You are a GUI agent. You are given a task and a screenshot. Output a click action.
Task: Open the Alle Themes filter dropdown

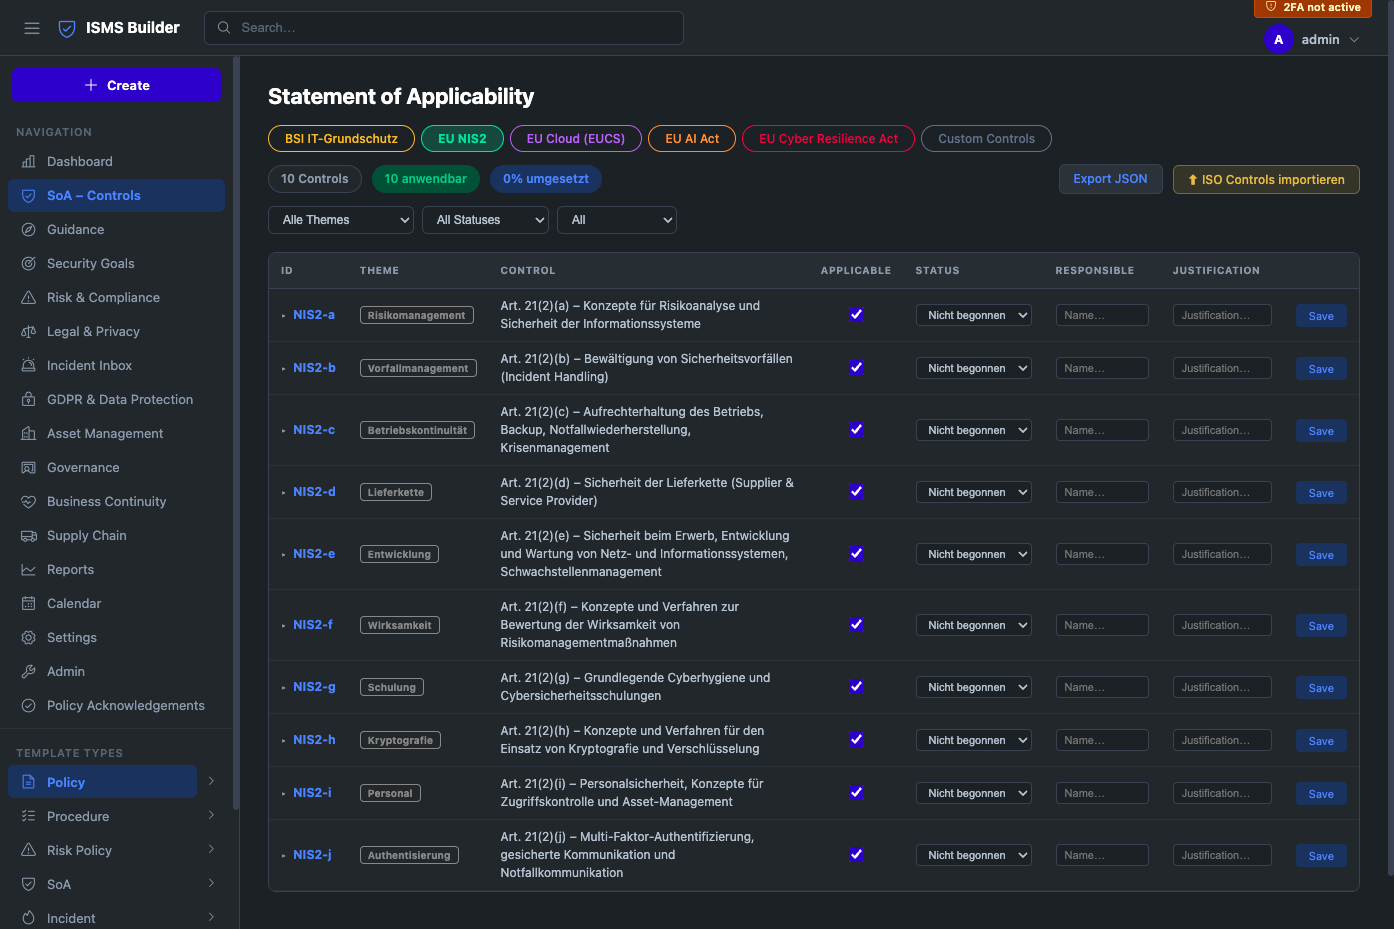pyautogui.click(x=341, y=220)
